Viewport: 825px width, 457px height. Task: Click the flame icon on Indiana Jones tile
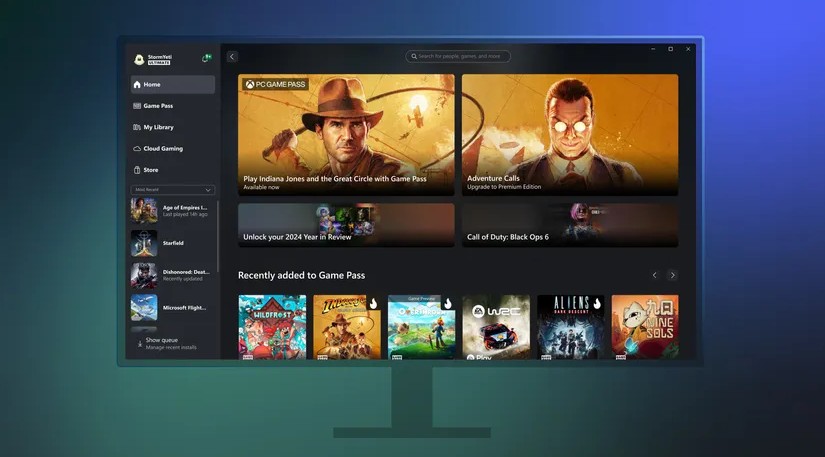click(373, 303)
